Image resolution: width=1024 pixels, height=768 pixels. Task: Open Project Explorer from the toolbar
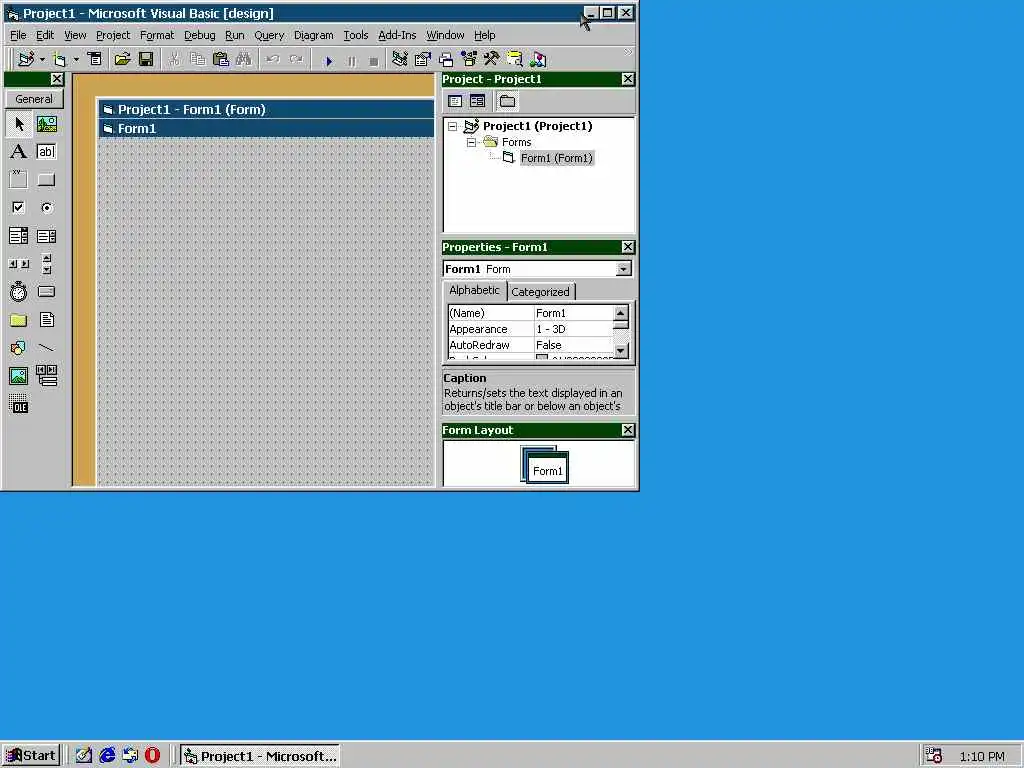pos(400,59)
